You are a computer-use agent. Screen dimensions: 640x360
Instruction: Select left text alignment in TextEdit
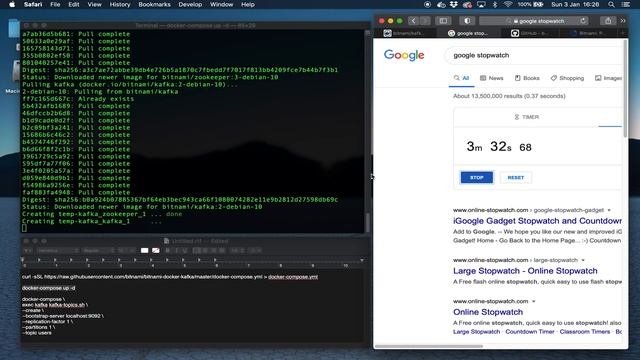click(x=197, y=250)
